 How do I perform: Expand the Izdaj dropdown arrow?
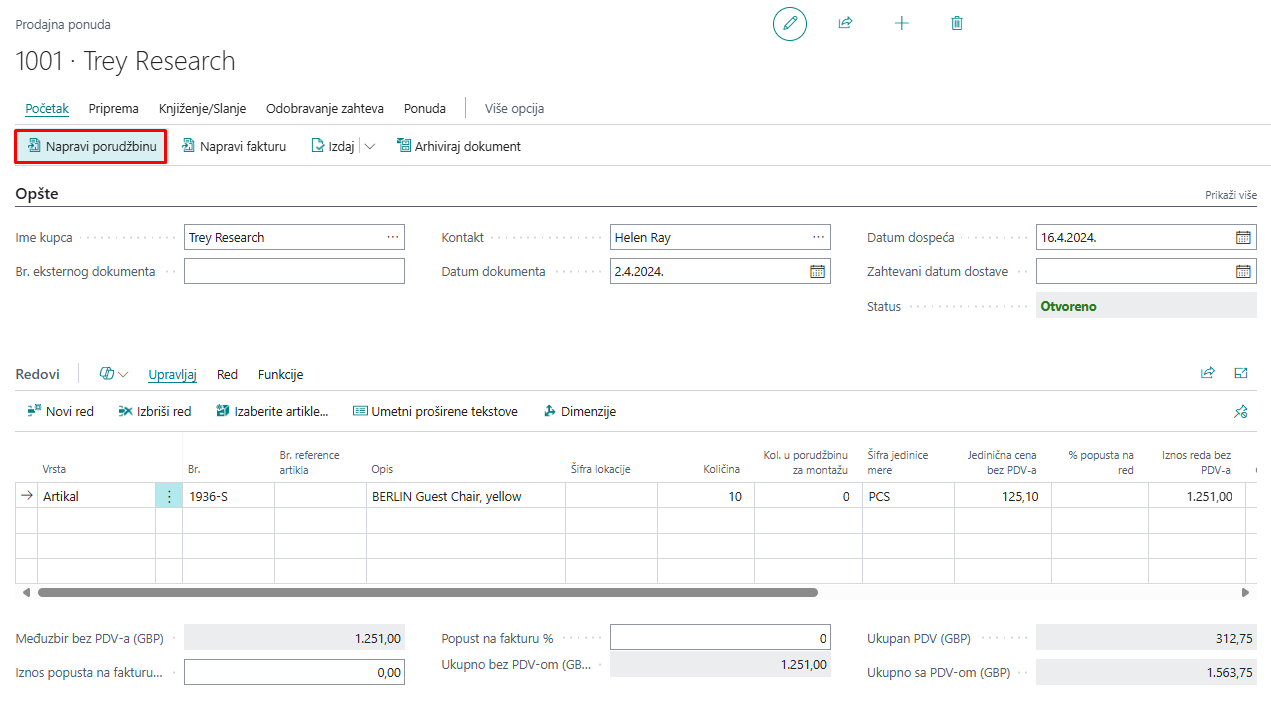click(x=370, y=146)
